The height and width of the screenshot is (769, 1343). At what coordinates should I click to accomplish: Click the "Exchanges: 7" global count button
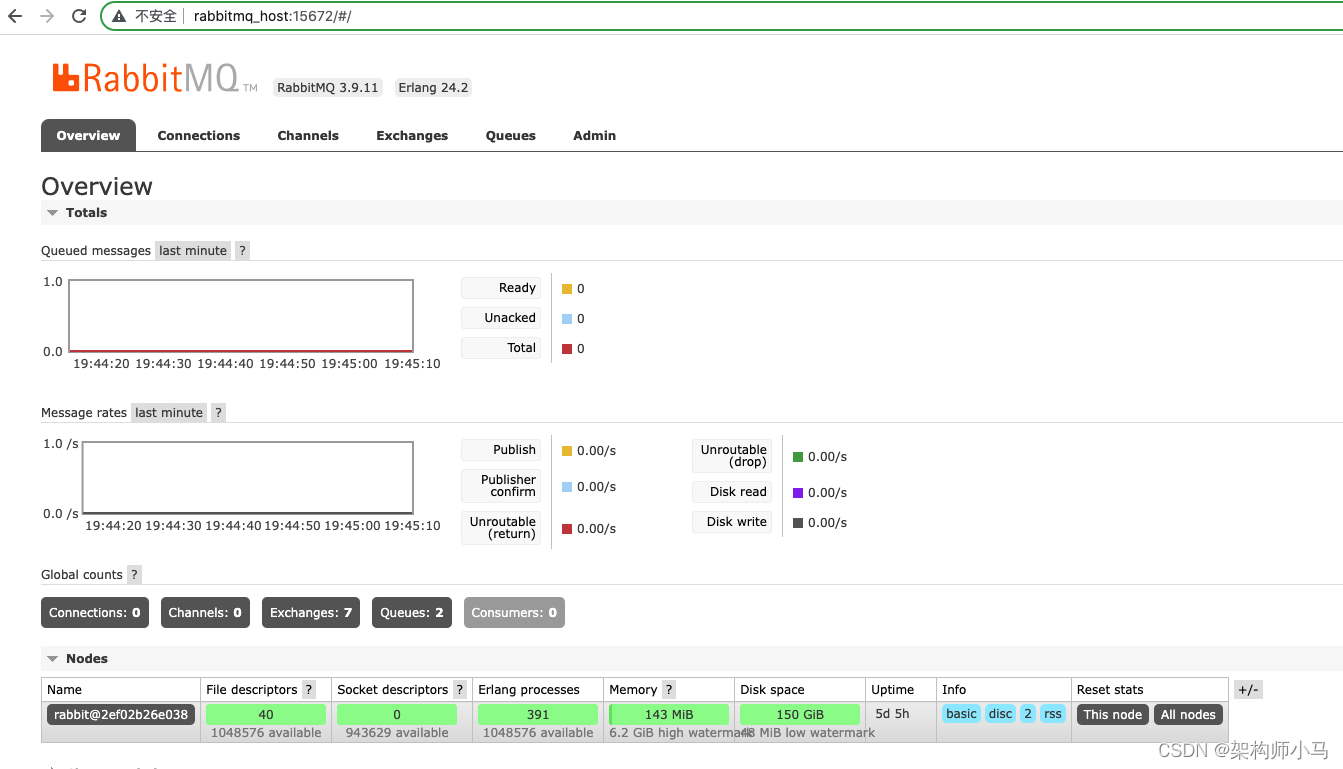tap(310, 612)
